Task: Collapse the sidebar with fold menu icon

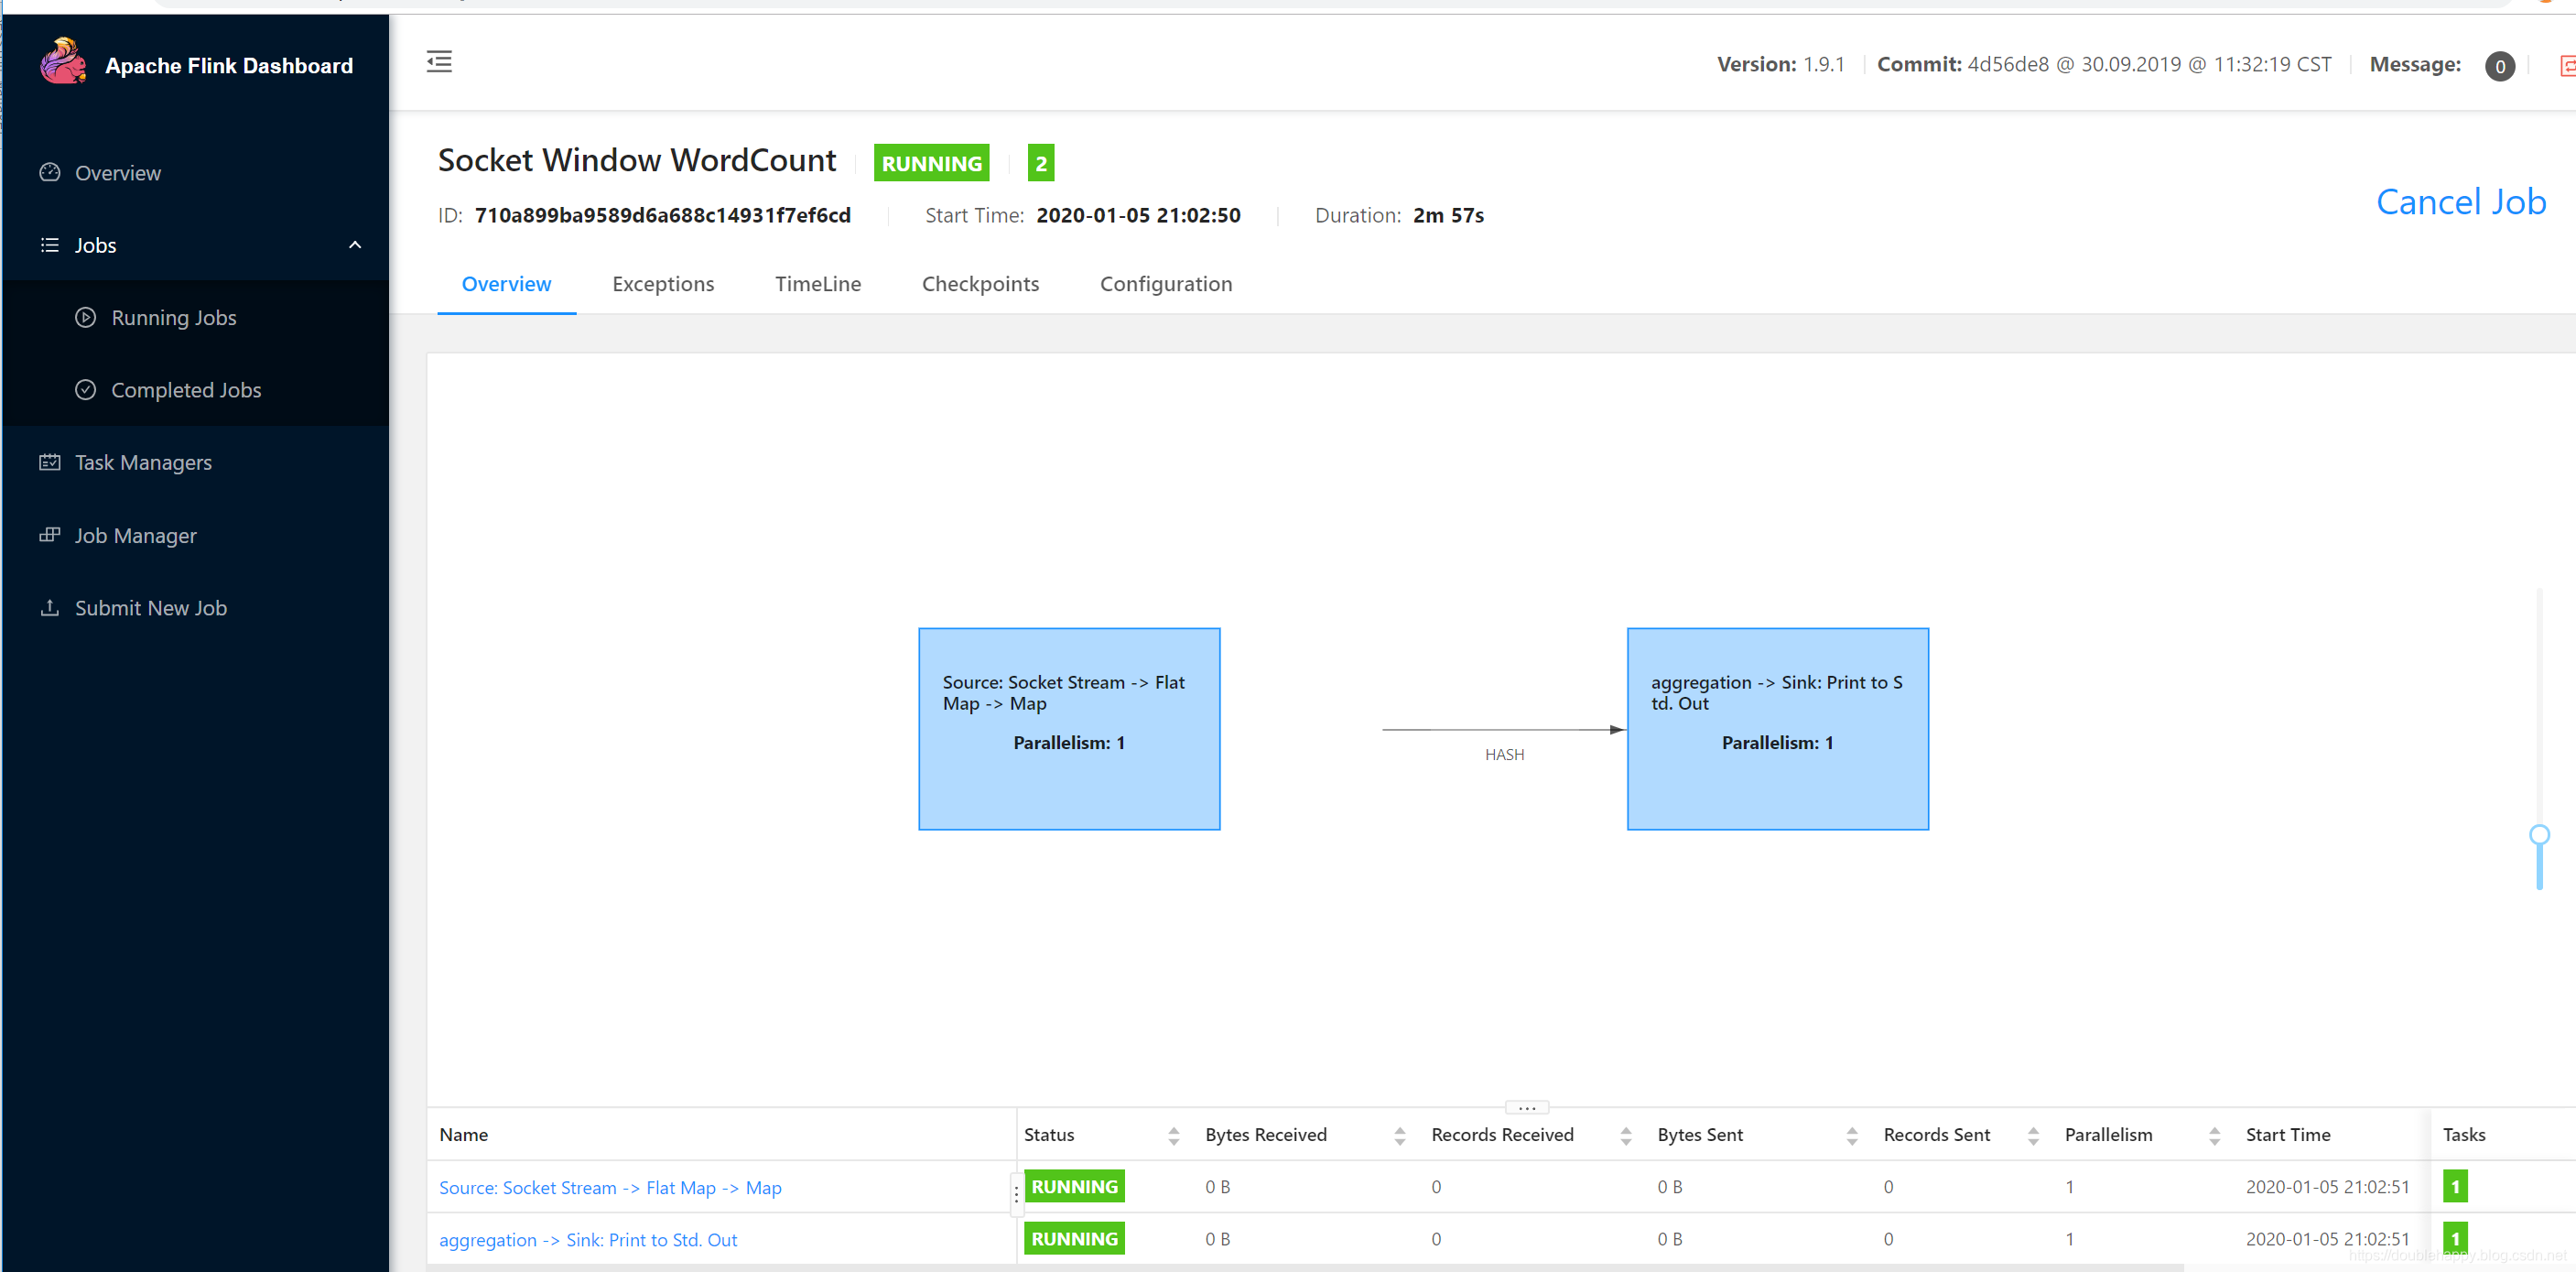Action: [x=439, y=62]
